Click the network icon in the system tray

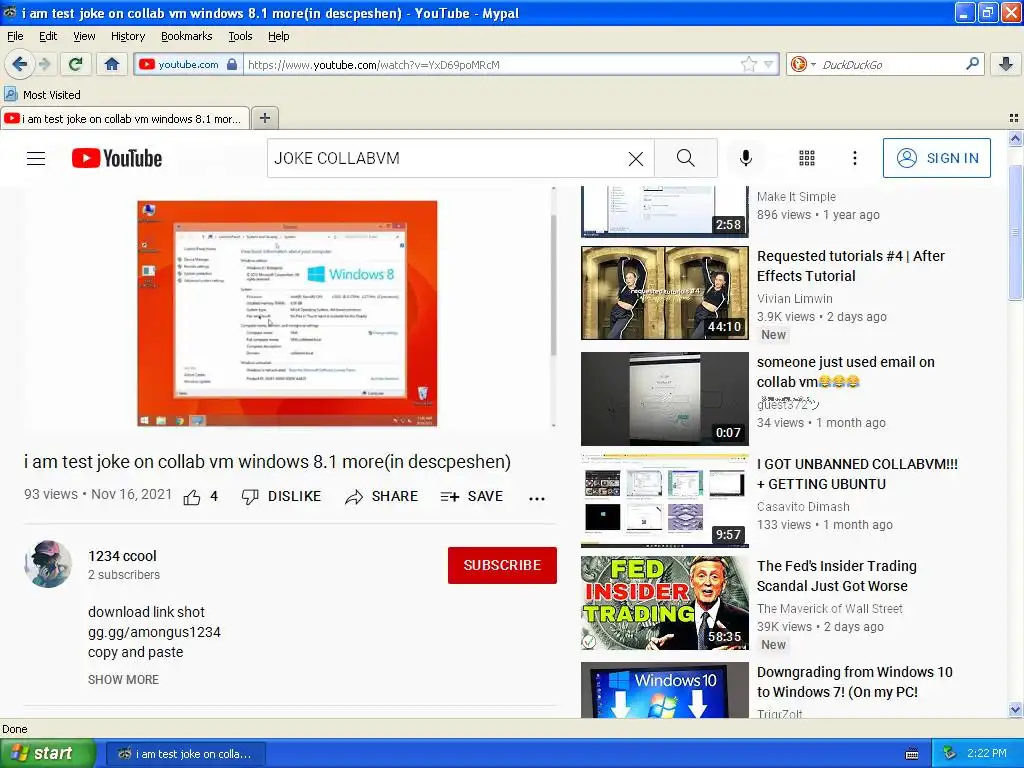point(949,753)
